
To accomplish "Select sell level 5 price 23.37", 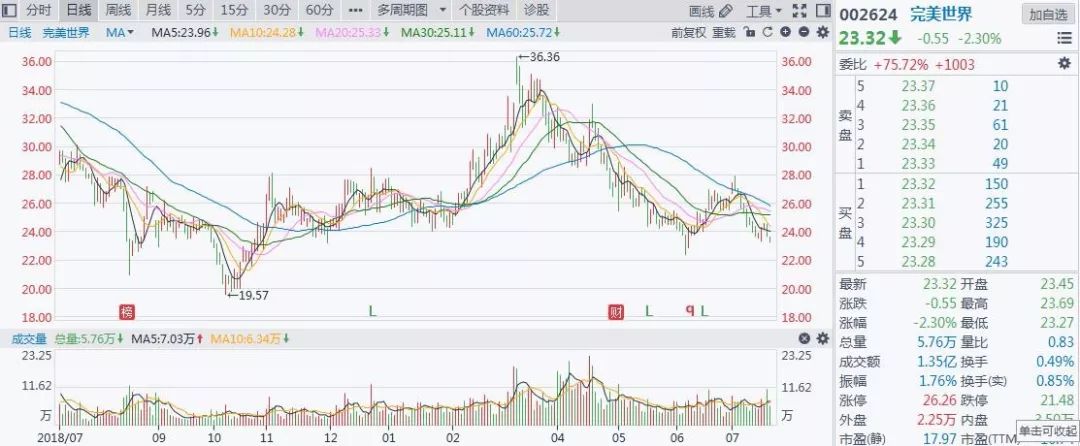I will 918,86.
